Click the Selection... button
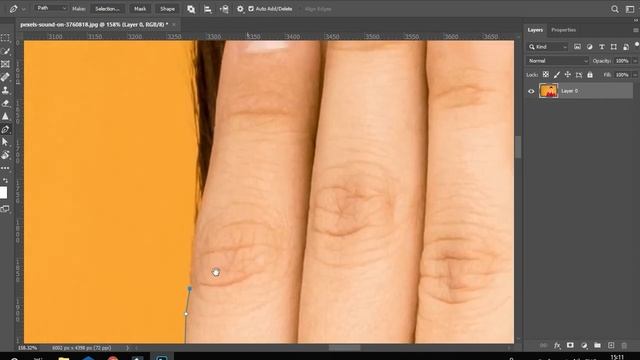The width and height of the screenshot is (640, 360). click(x=107, y=9)
